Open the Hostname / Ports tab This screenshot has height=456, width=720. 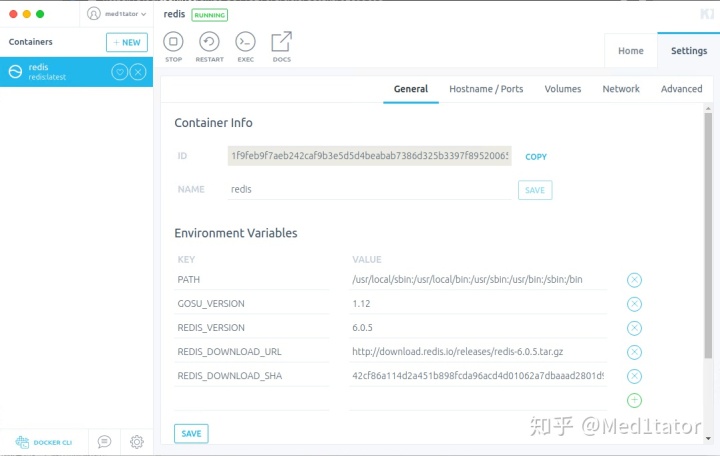[x=486, y=89]
